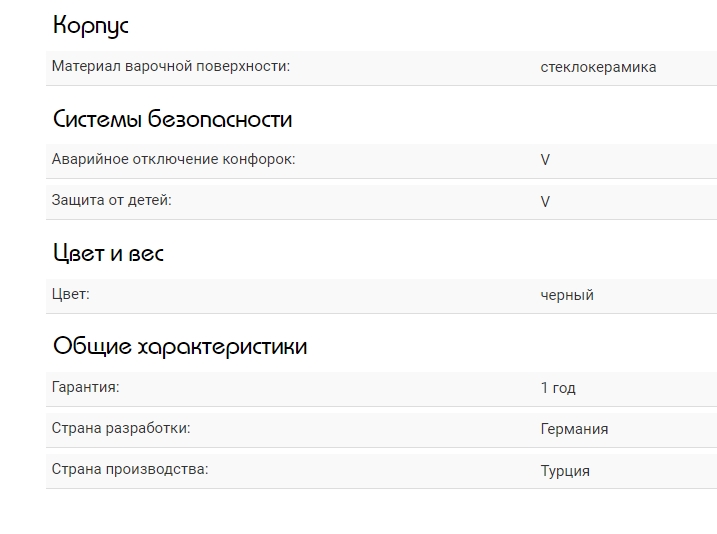This screenshot has width=717, height=534.
Task: Select the Турция value
Action: [565, 470]
